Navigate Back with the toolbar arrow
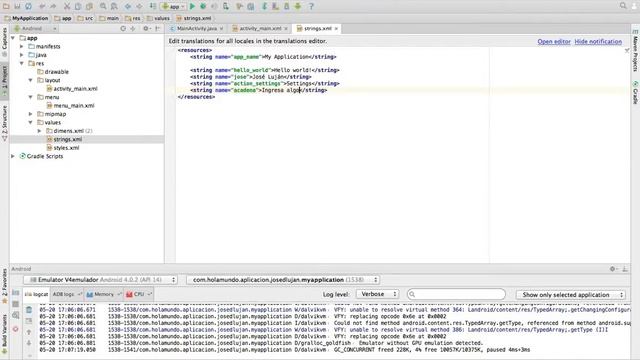 [128, 6]
